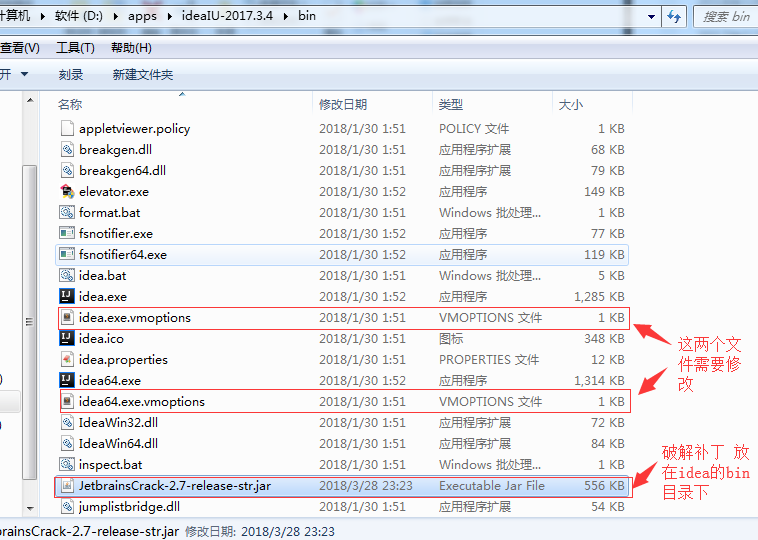Select the file name IdeaWin64.dll

tap(118, 444)
